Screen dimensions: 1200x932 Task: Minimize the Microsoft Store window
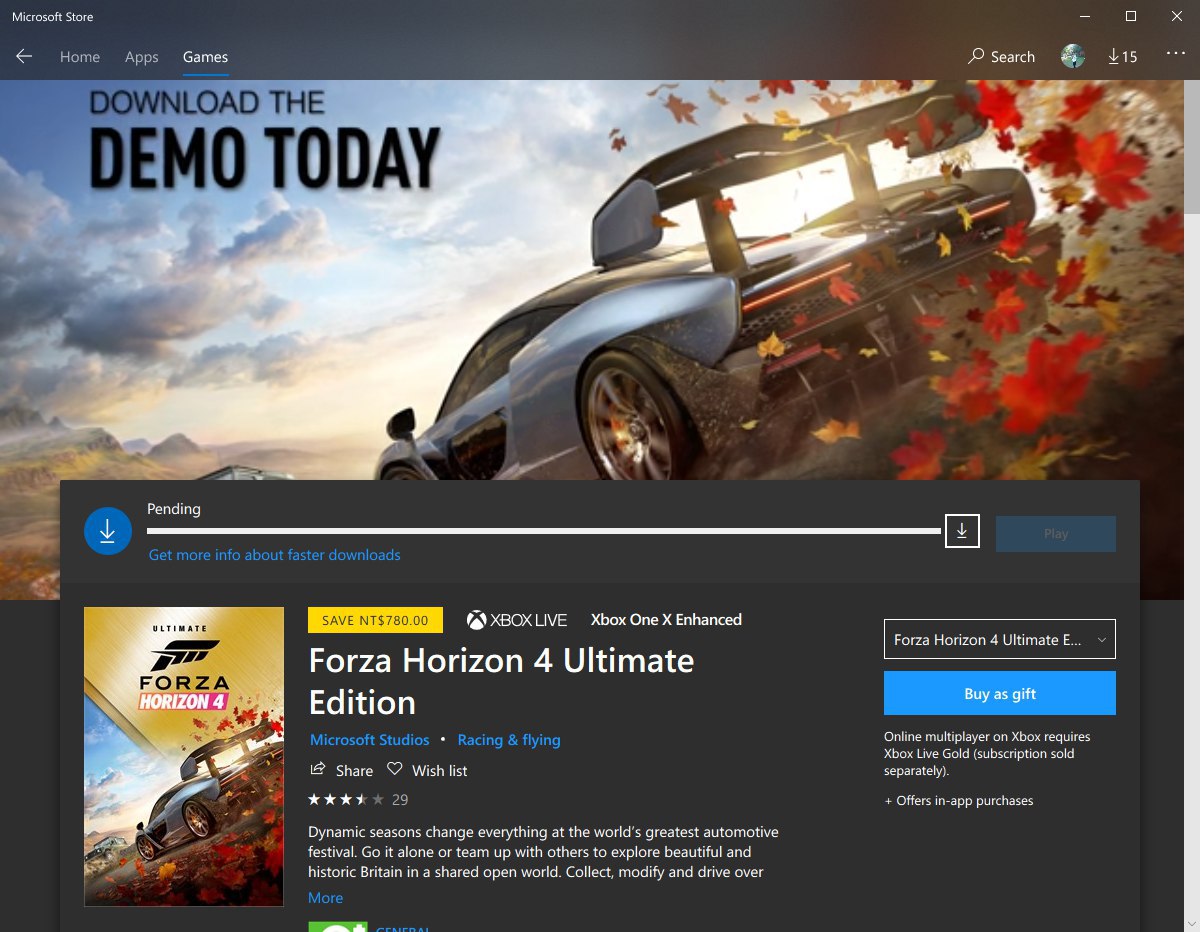1085,16
